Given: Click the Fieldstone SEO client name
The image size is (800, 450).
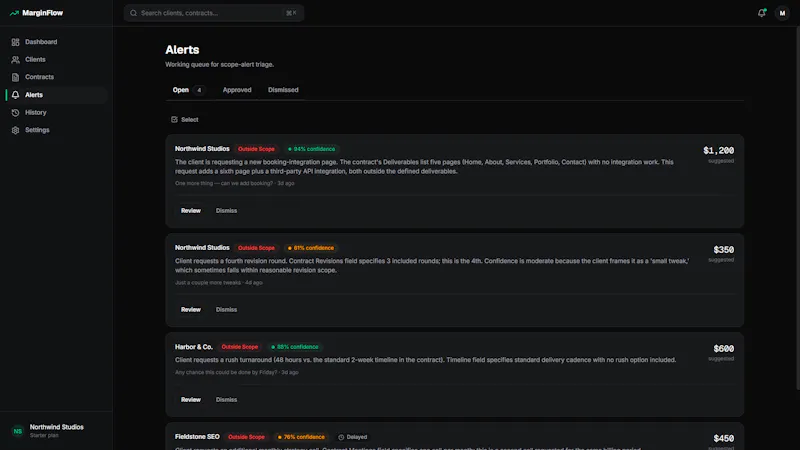Looking at the screenshot, I should click(197, 437).
